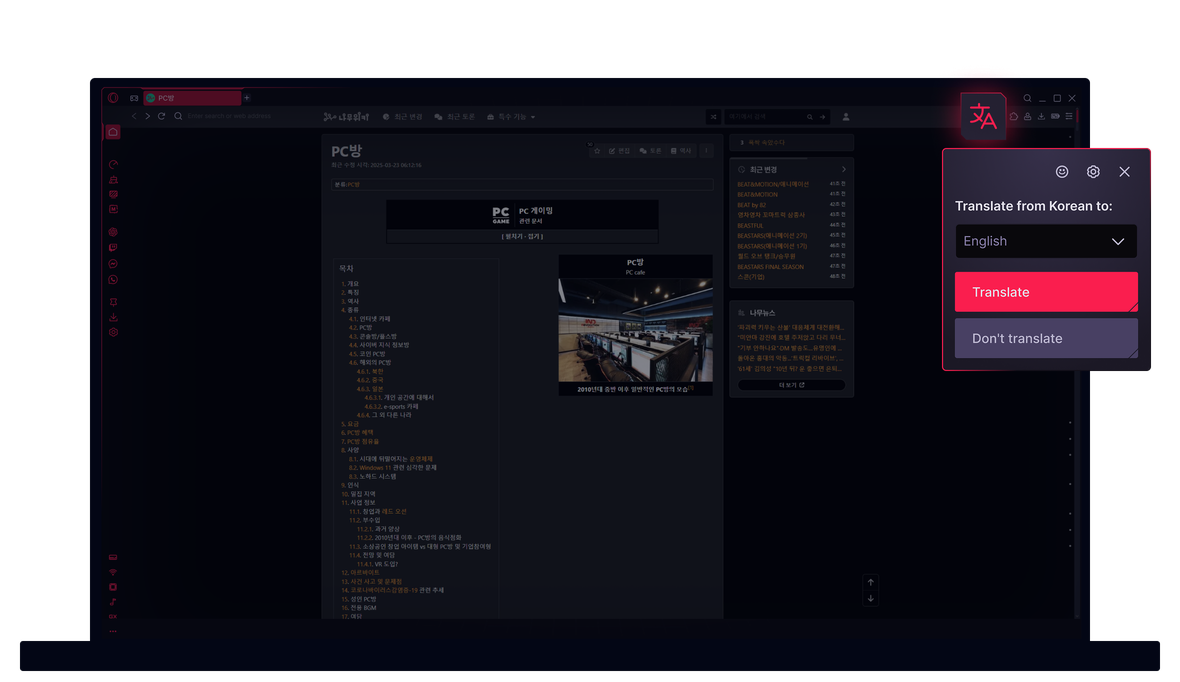Open GX Control speedometer icon in sidebar
1180x682 pixels.
(113, 165)
